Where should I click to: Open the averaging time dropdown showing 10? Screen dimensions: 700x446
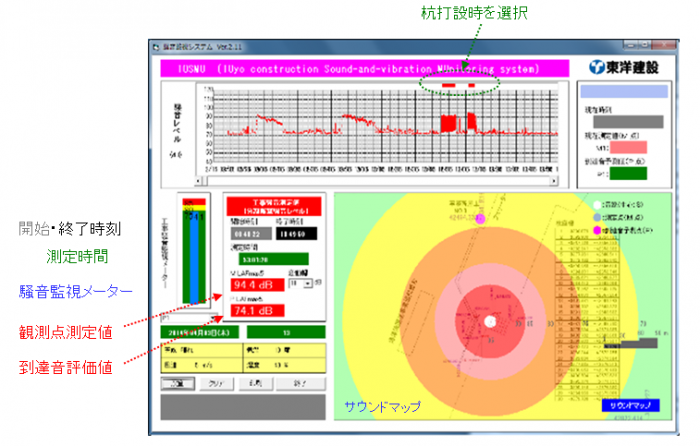pyautogui.click(x=308, y=284)
